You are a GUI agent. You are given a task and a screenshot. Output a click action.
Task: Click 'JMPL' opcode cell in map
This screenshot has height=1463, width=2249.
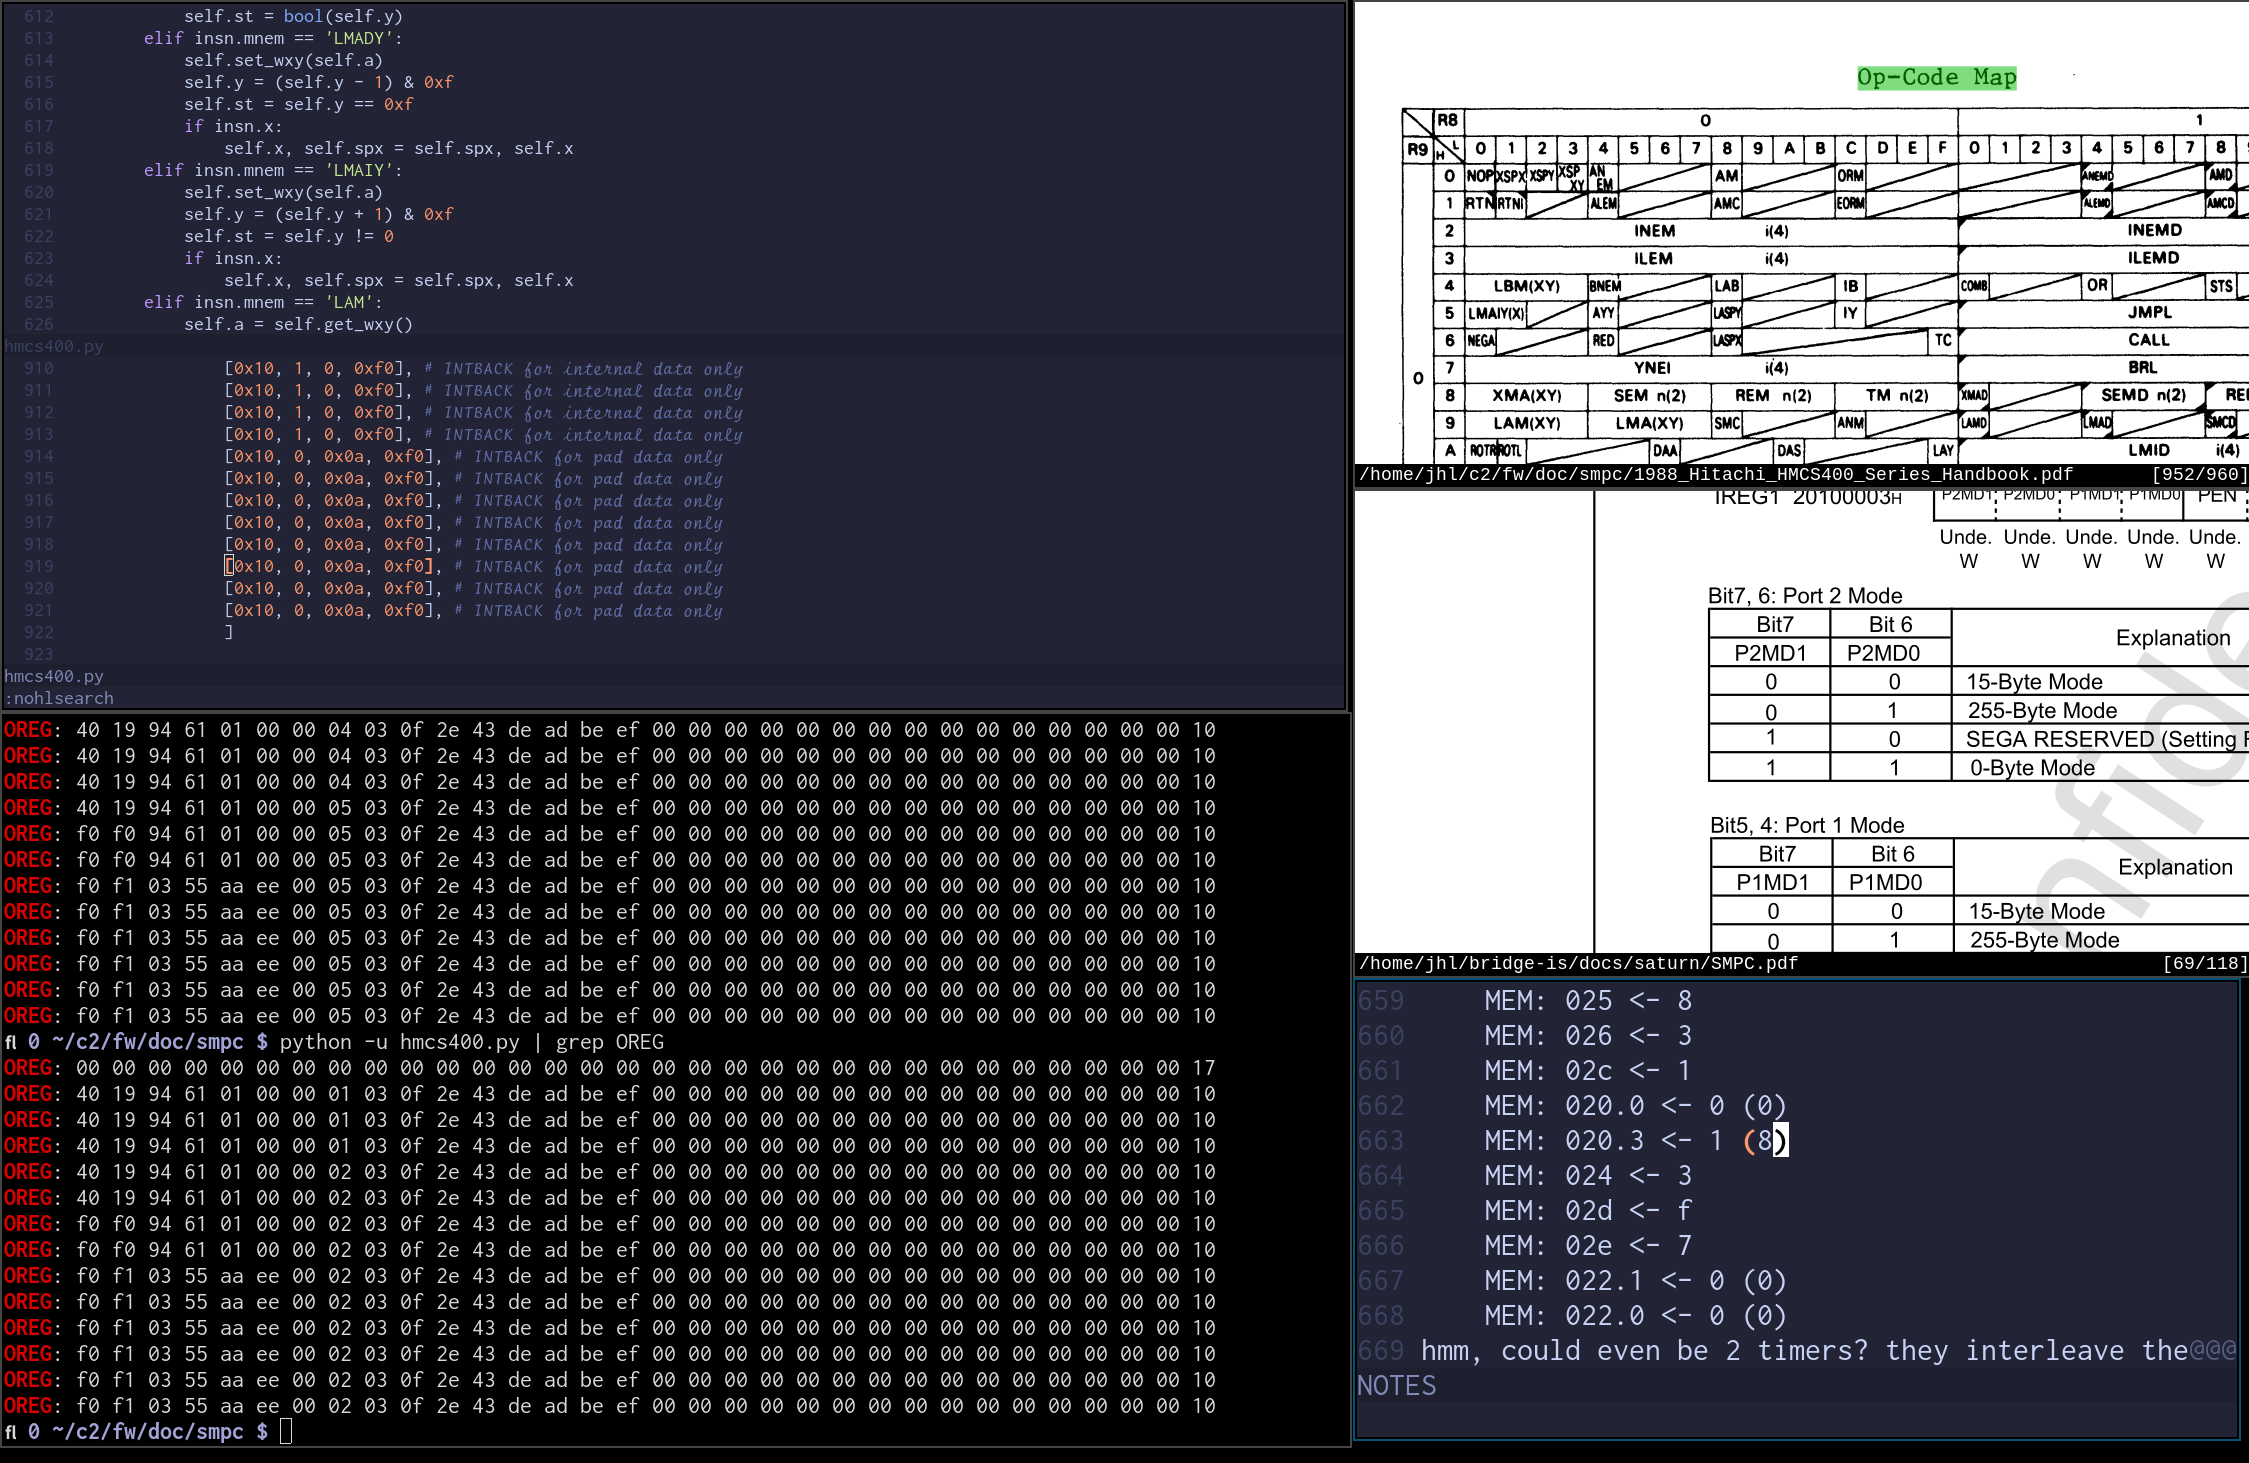[2149, 312]
